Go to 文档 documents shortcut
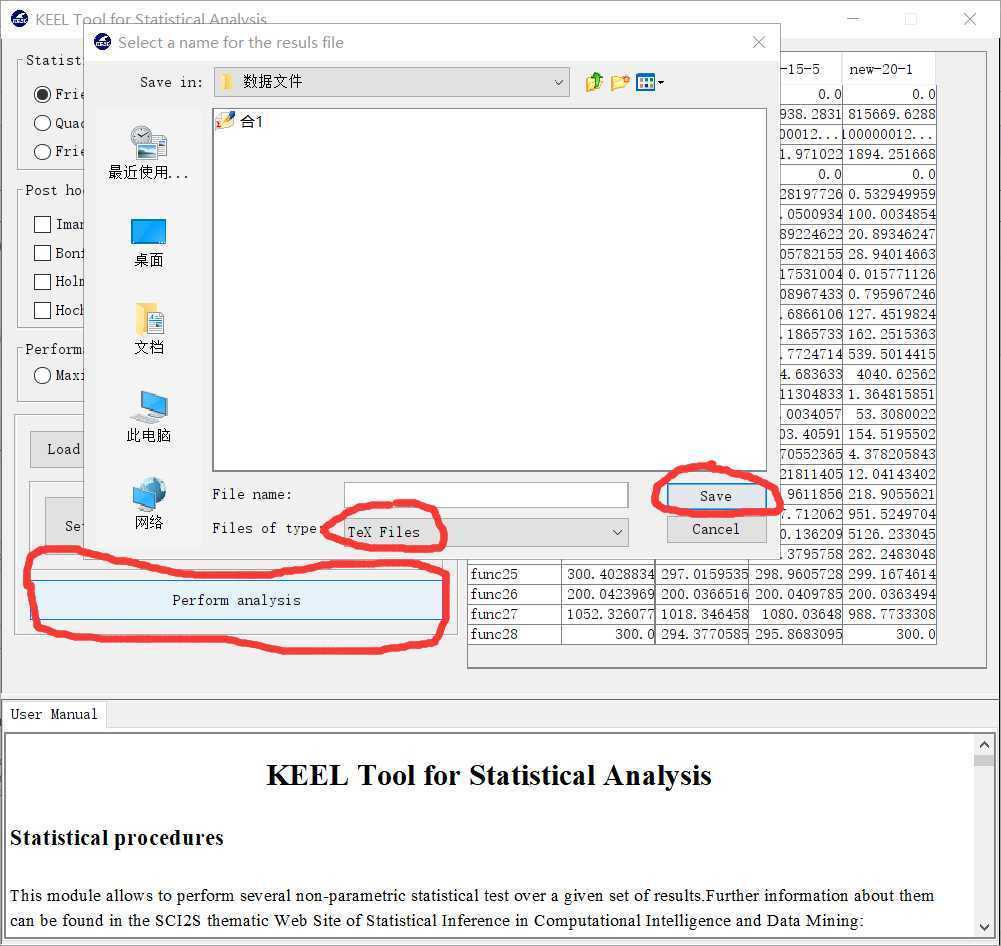 pos(149,329)
